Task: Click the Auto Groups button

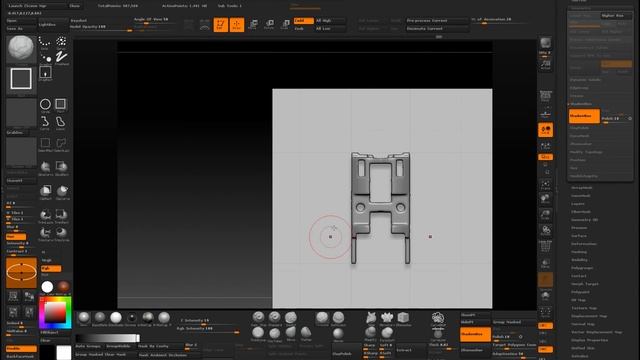Action: (x=89, y=346)
